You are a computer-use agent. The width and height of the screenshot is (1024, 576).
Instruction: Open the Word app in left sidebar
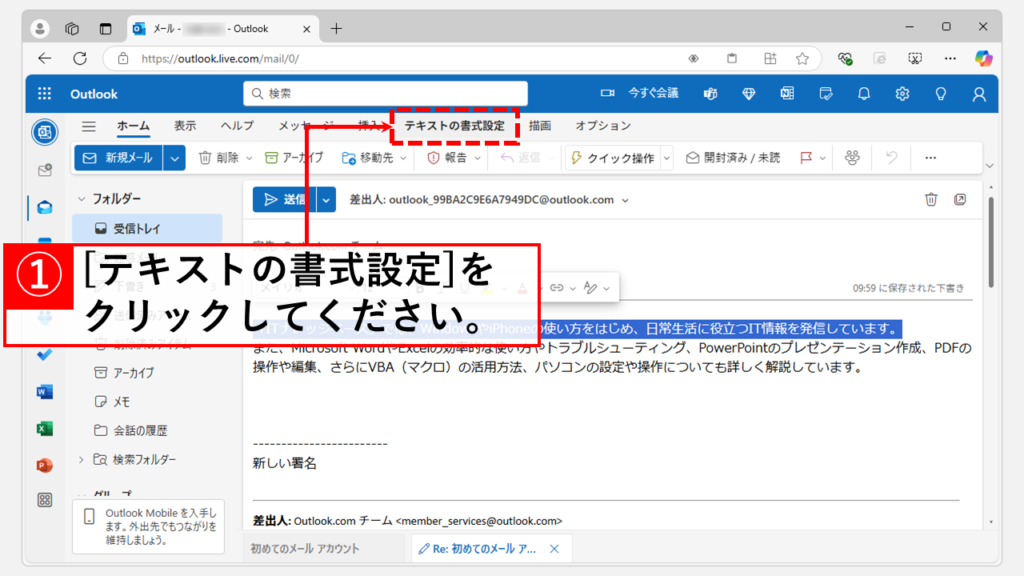tap(44, 392)
